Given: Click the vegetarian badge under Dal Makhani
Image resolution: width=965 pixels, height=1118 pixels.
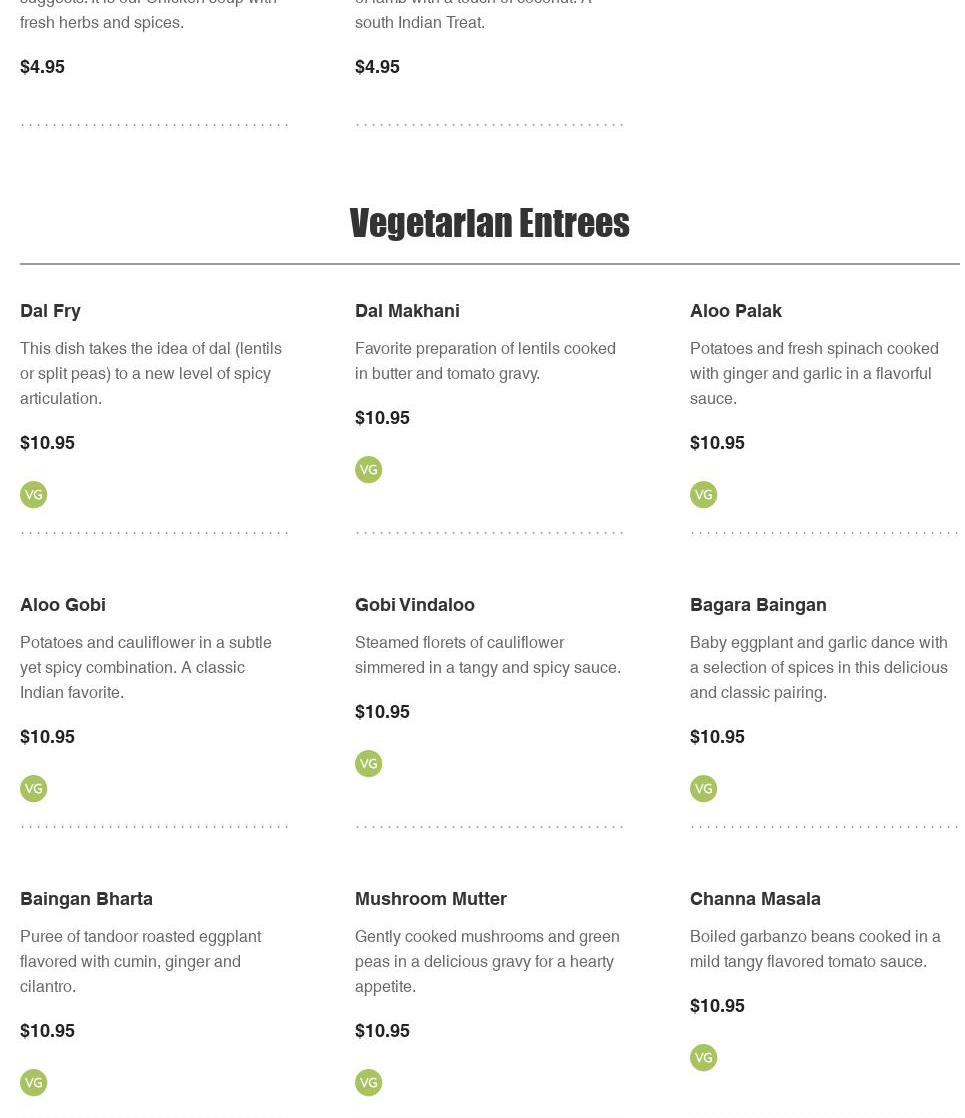Looking at the screenshot, I should (x=369, y=470).
